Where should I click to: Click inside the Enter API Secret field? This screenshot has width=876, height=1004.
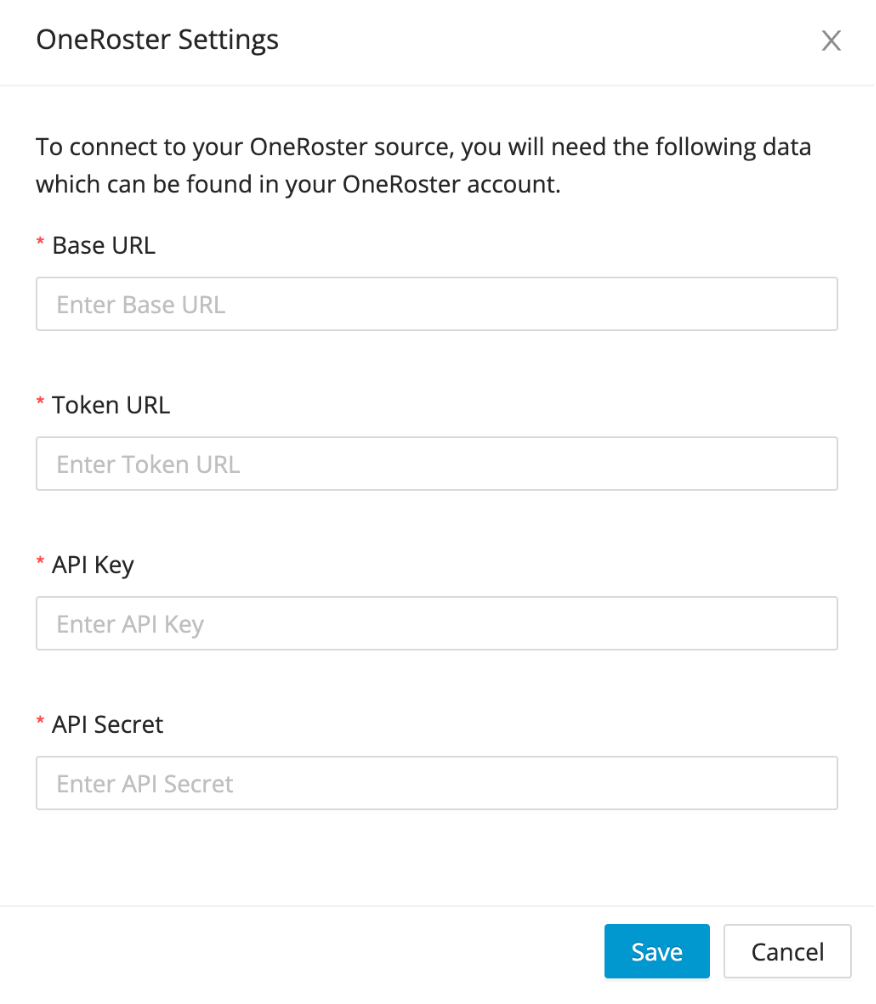point(437,783)
